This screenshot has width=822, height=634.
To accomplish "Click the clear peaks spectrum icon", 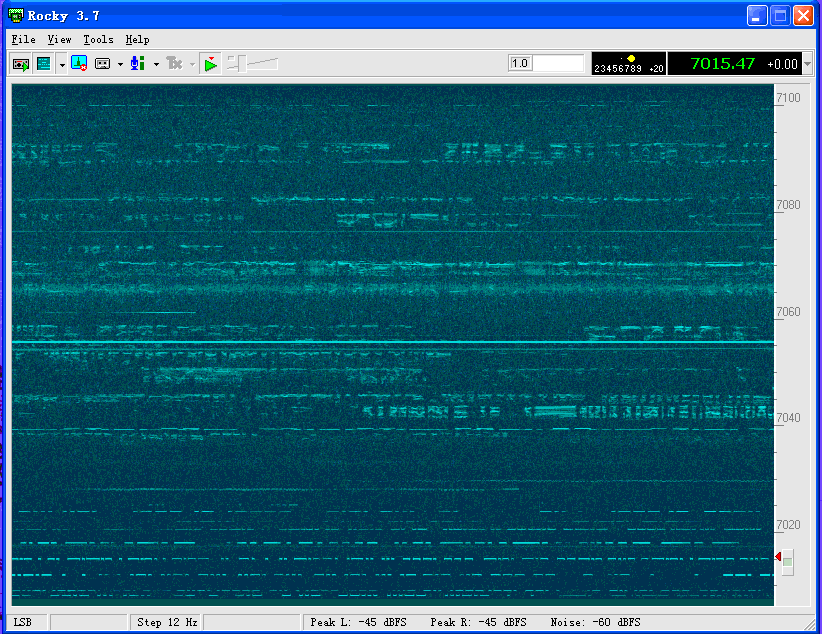I will click(79, 63).
